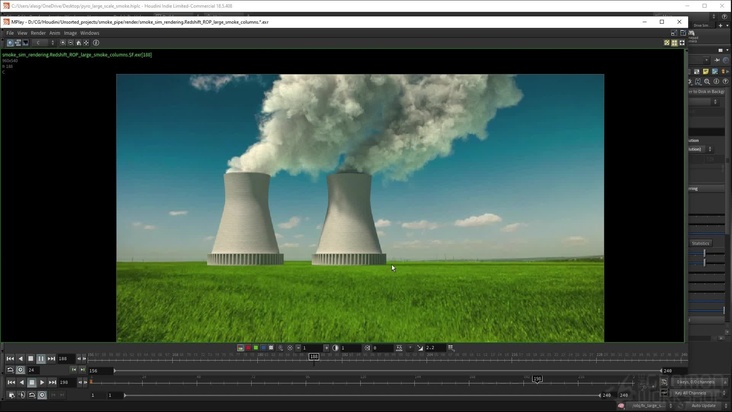Toggle the MPlay realtime playback clock icon

pos(21,370)
